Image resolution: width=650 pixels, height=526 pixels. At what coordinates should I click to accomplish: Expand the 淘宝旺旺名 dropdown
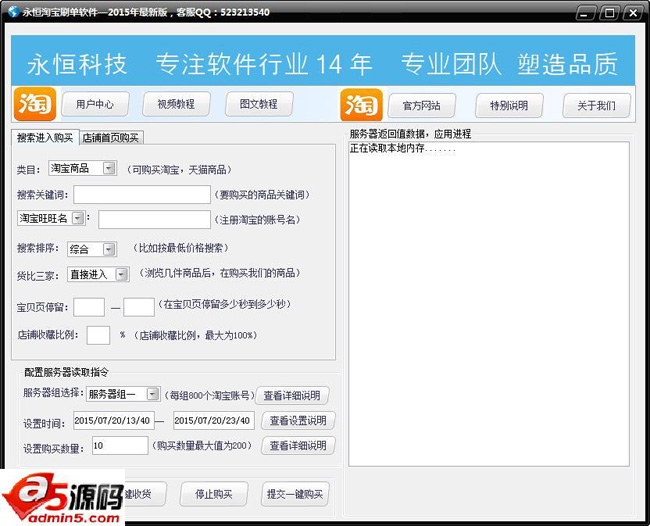78,218
